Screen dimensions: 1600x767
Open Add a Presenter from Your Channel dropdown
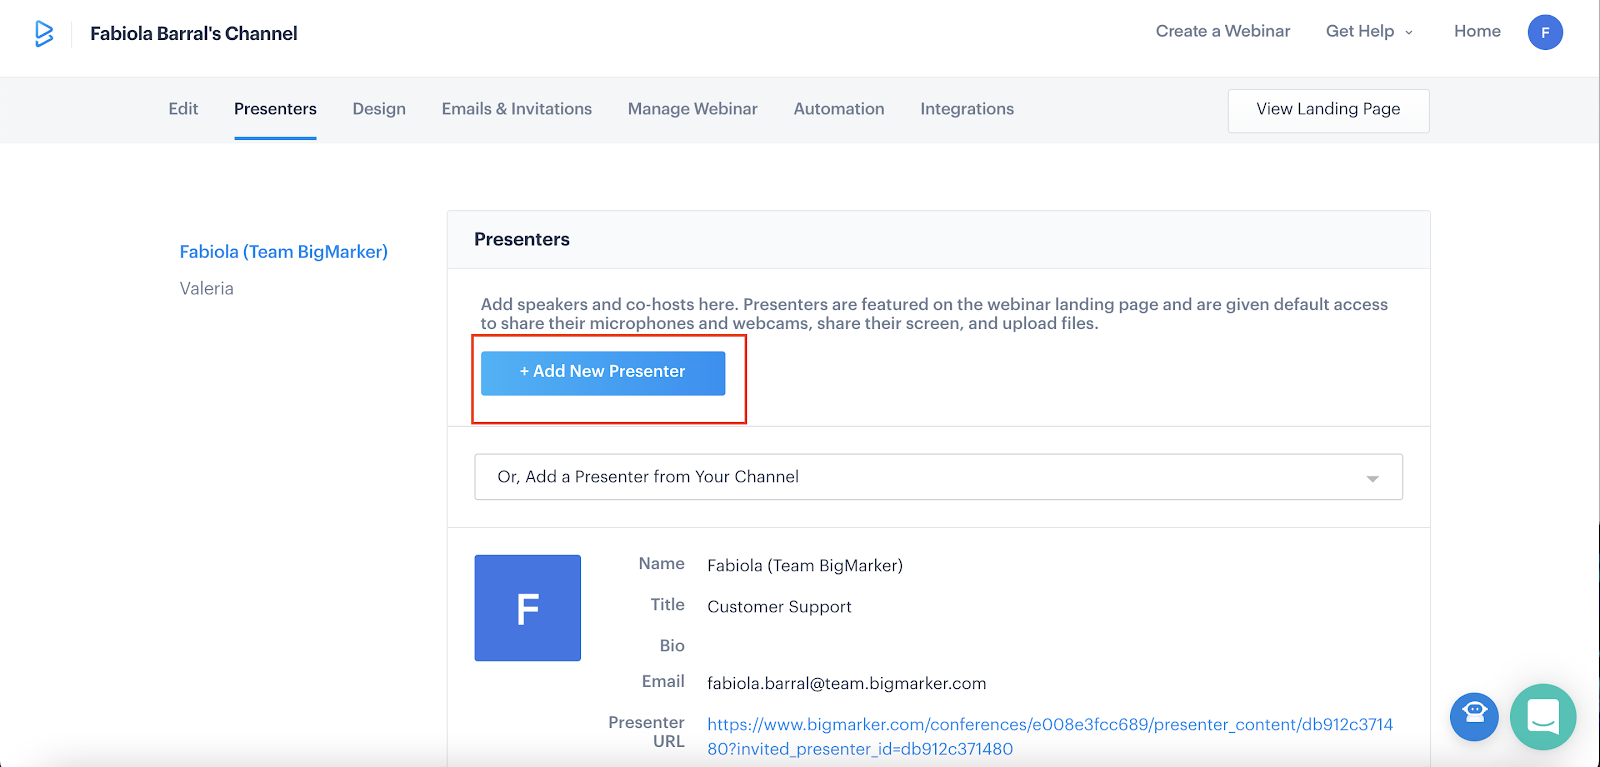pos(938,477)
